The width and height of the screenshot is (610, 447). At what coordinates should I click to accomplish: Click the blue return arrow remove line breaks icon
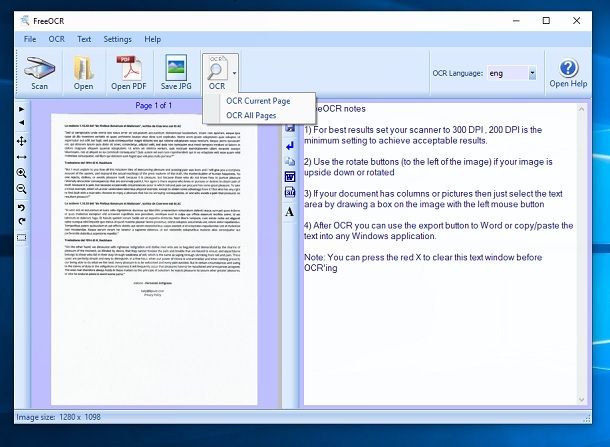290,146
